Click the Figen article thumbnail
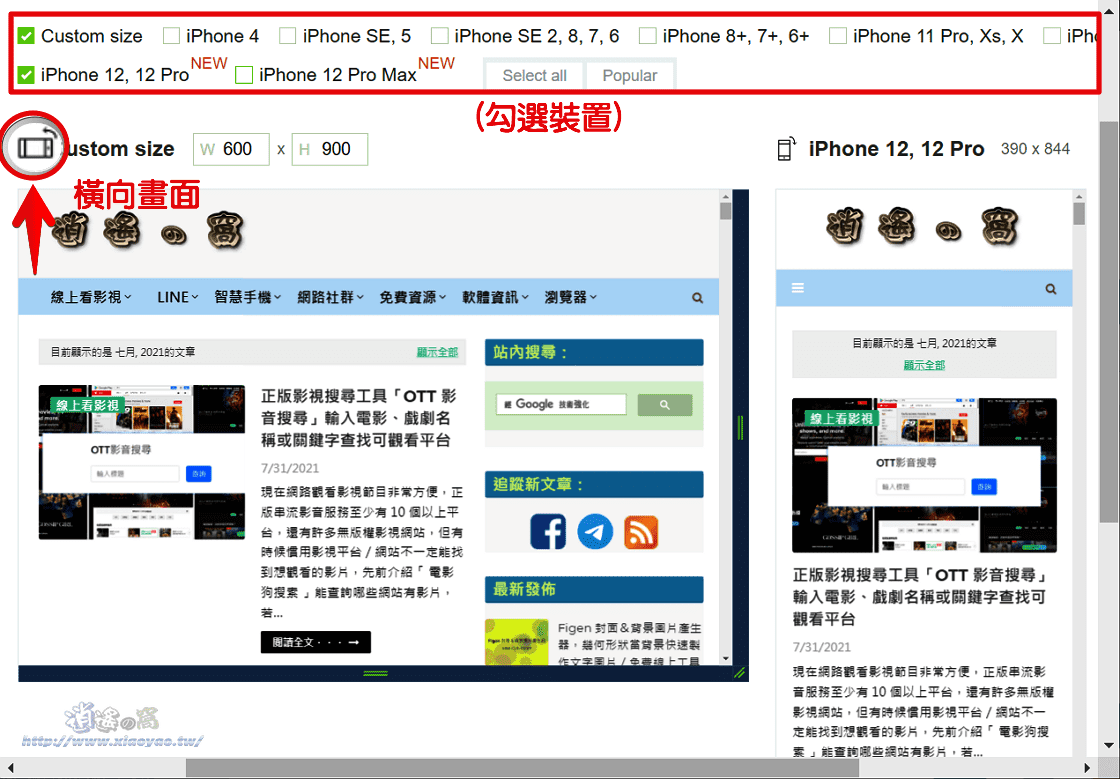Viewport: 1120px width, 779px height. (516, 643)
